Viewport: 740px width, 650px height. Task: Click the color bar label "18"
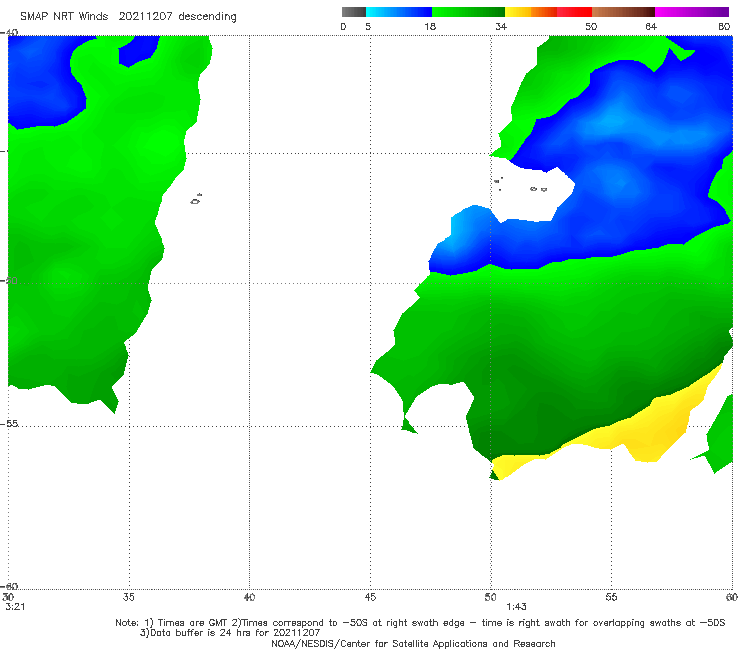pos(430,26)
